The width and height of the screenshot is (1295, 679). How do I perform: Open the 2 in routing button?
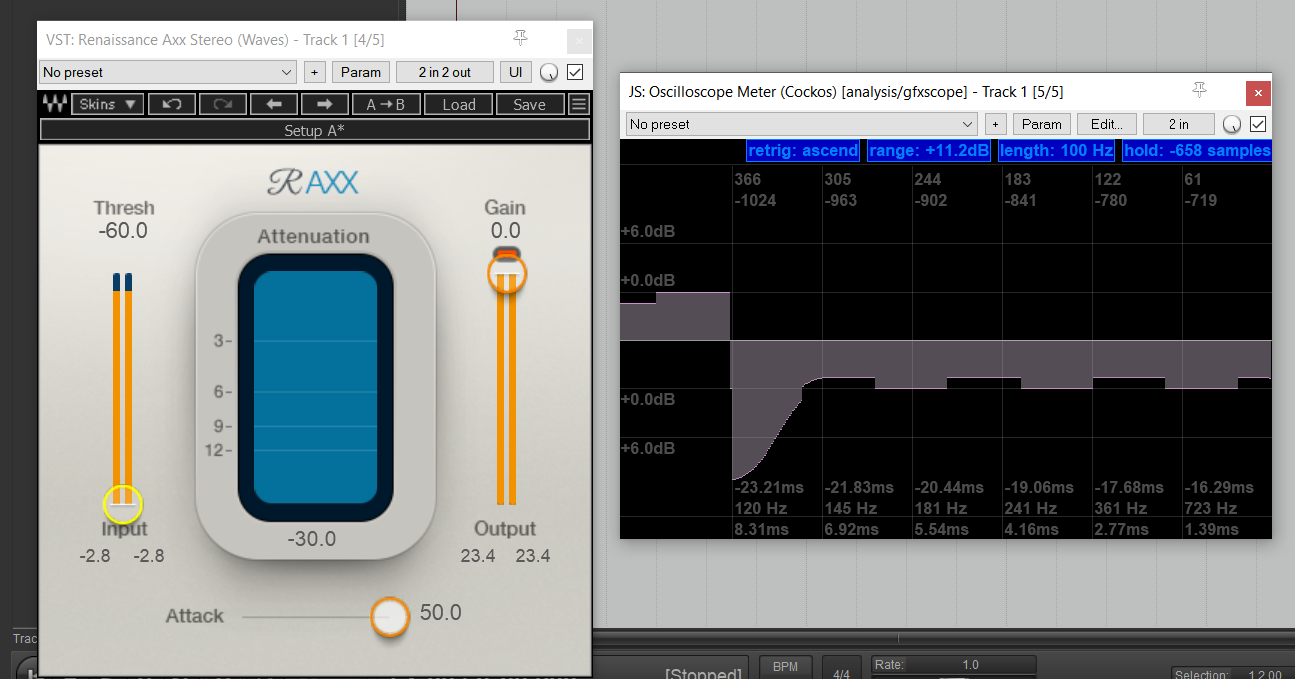coord(1179,124)
